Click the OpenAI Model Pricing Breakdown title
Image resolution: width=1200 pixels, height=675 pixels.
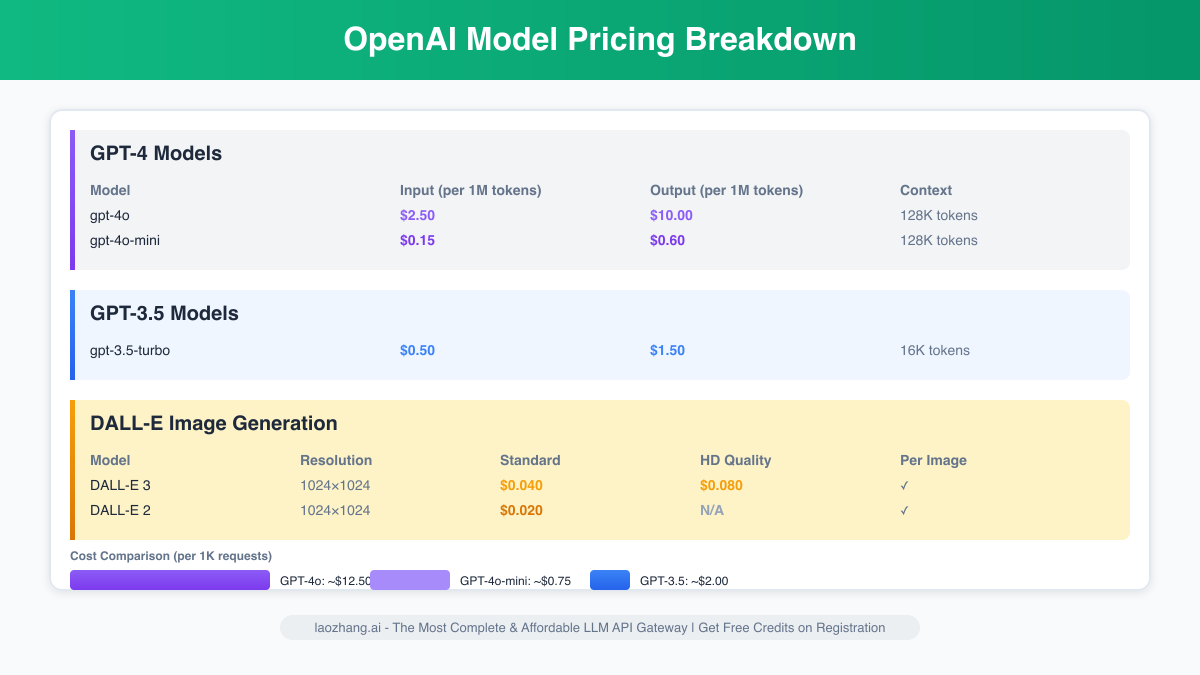point(600,39)
